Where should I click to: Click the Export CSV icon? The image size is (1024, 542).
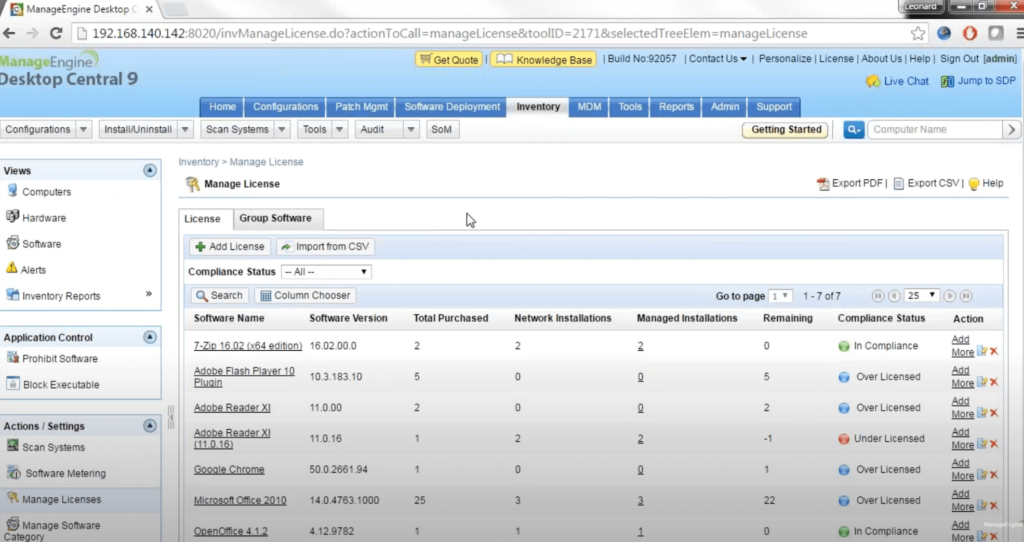[x=899, y=184]
